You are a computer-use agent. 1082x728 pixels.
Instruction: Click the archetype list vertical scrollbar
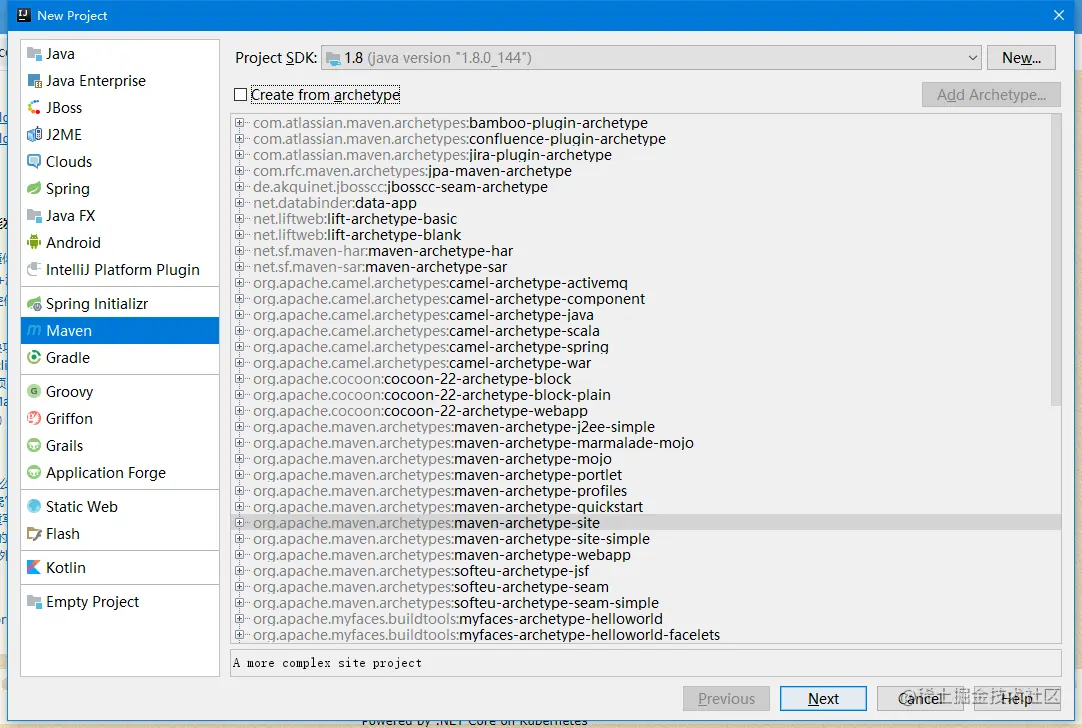[x=1055, y=261]
